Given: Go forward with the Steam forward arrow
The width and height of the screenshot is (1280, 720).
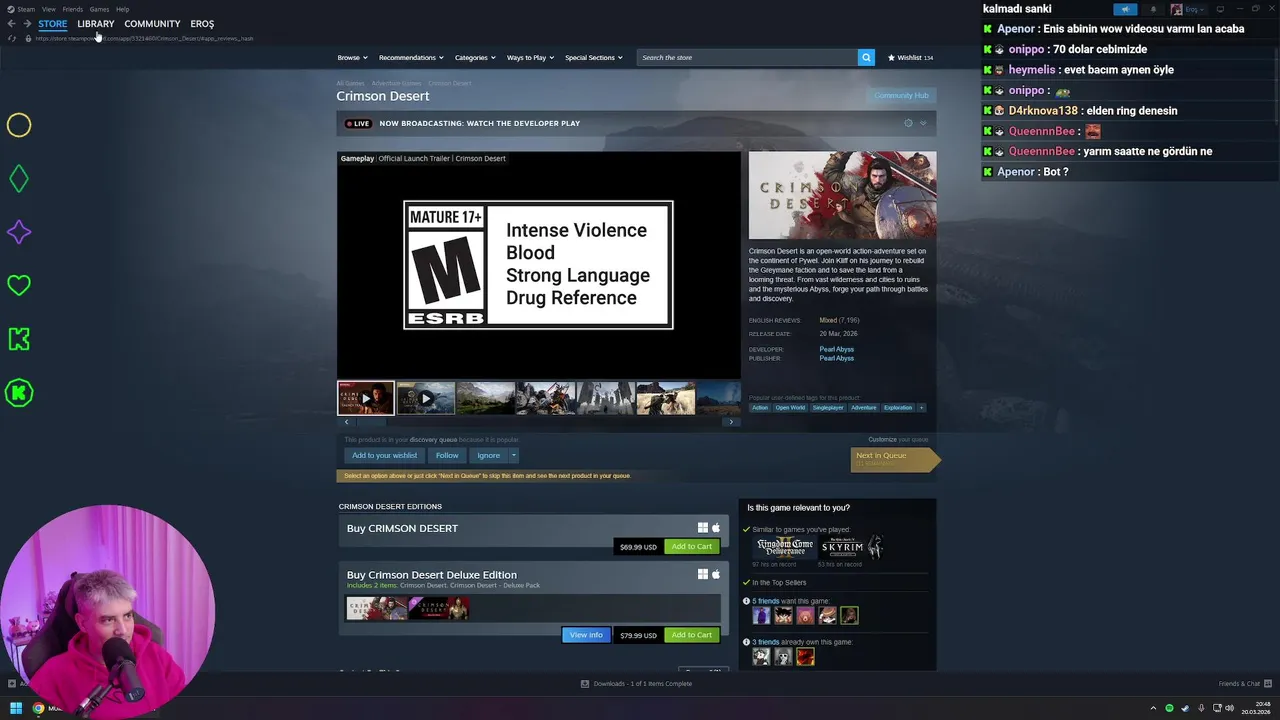Looking at the screenshot, I should (x=26, y=24).
